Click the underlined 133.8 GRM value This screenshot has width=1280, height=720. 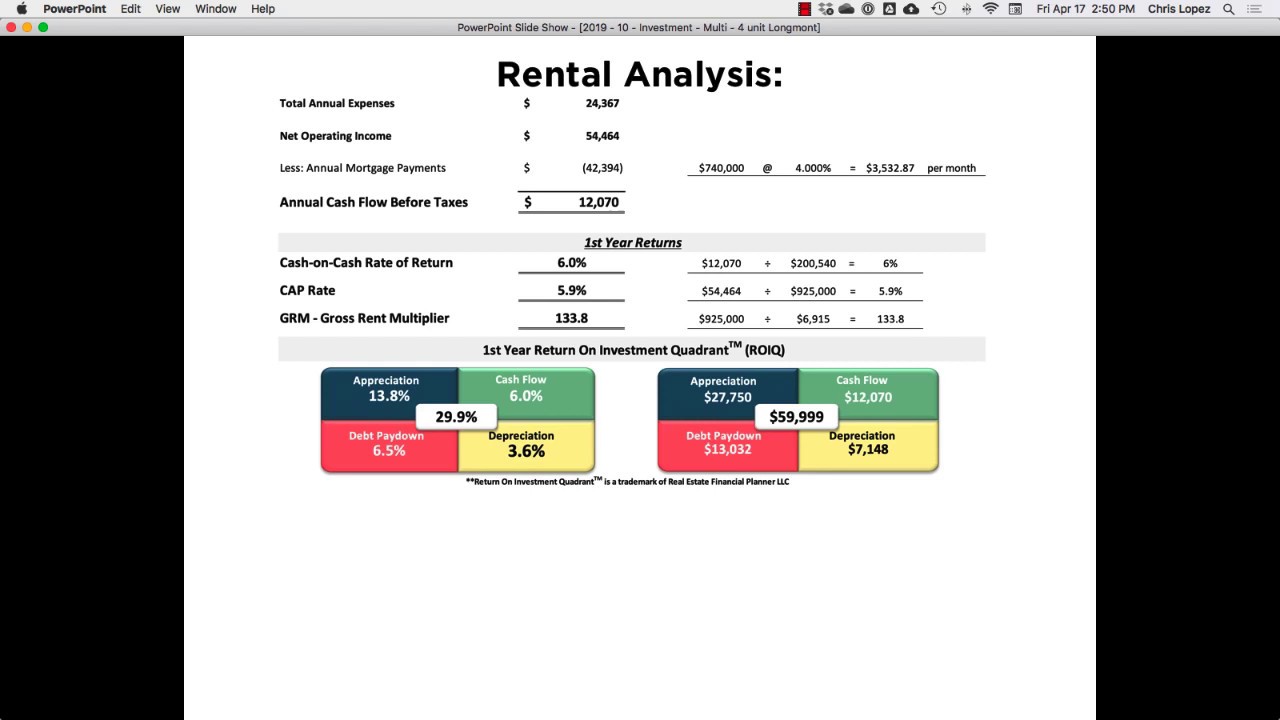click(572, 318)
